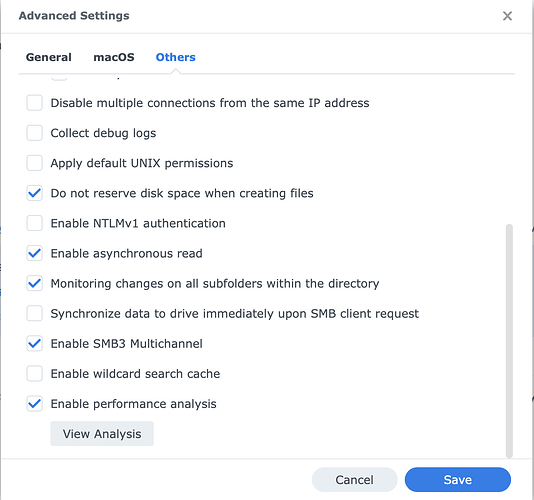The height and width of the screenshot is (500, 534).
Task: Uncheck Enable performance analysis
Action: click(x=34, y=404)
